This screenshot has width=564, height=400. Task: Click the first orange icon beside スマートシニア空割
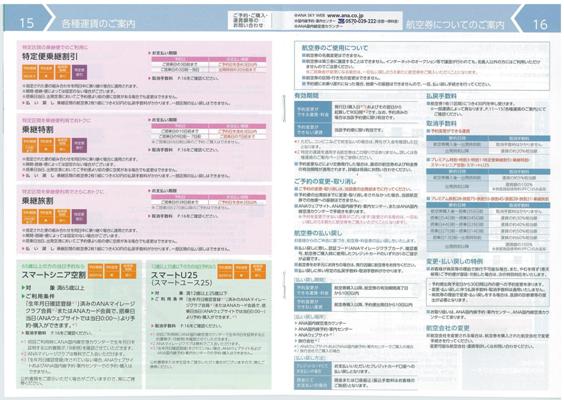click(95, 272)
